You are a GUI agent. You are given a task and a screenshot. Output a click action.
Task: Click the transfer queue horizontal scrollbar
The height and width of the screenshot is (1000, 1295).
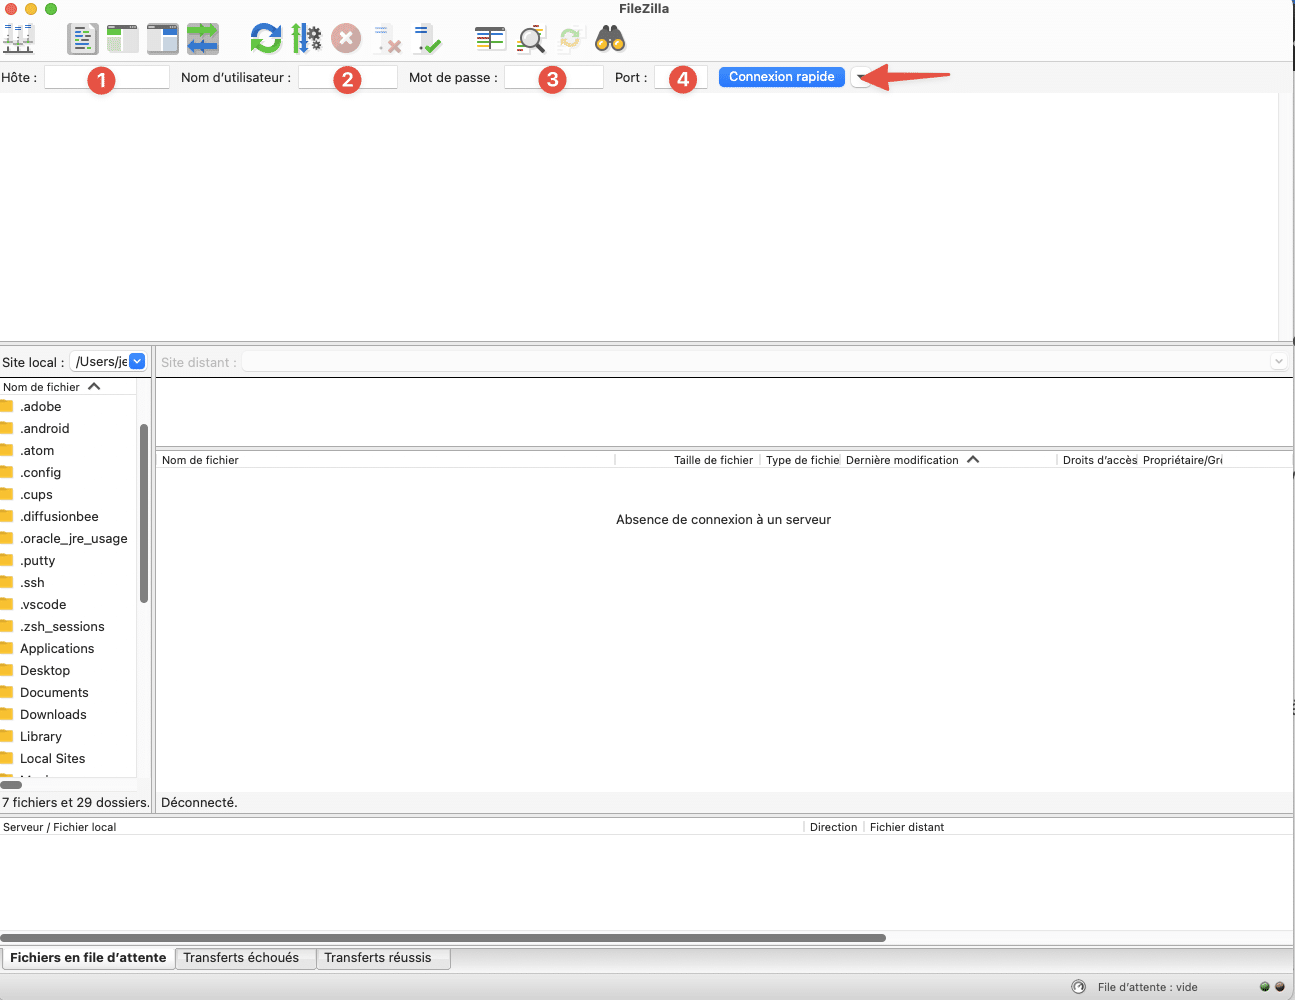(443, 938)
